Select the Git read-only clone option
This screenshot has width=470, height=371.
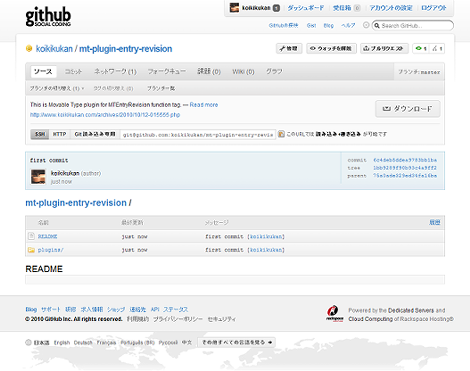pos(95,134)
